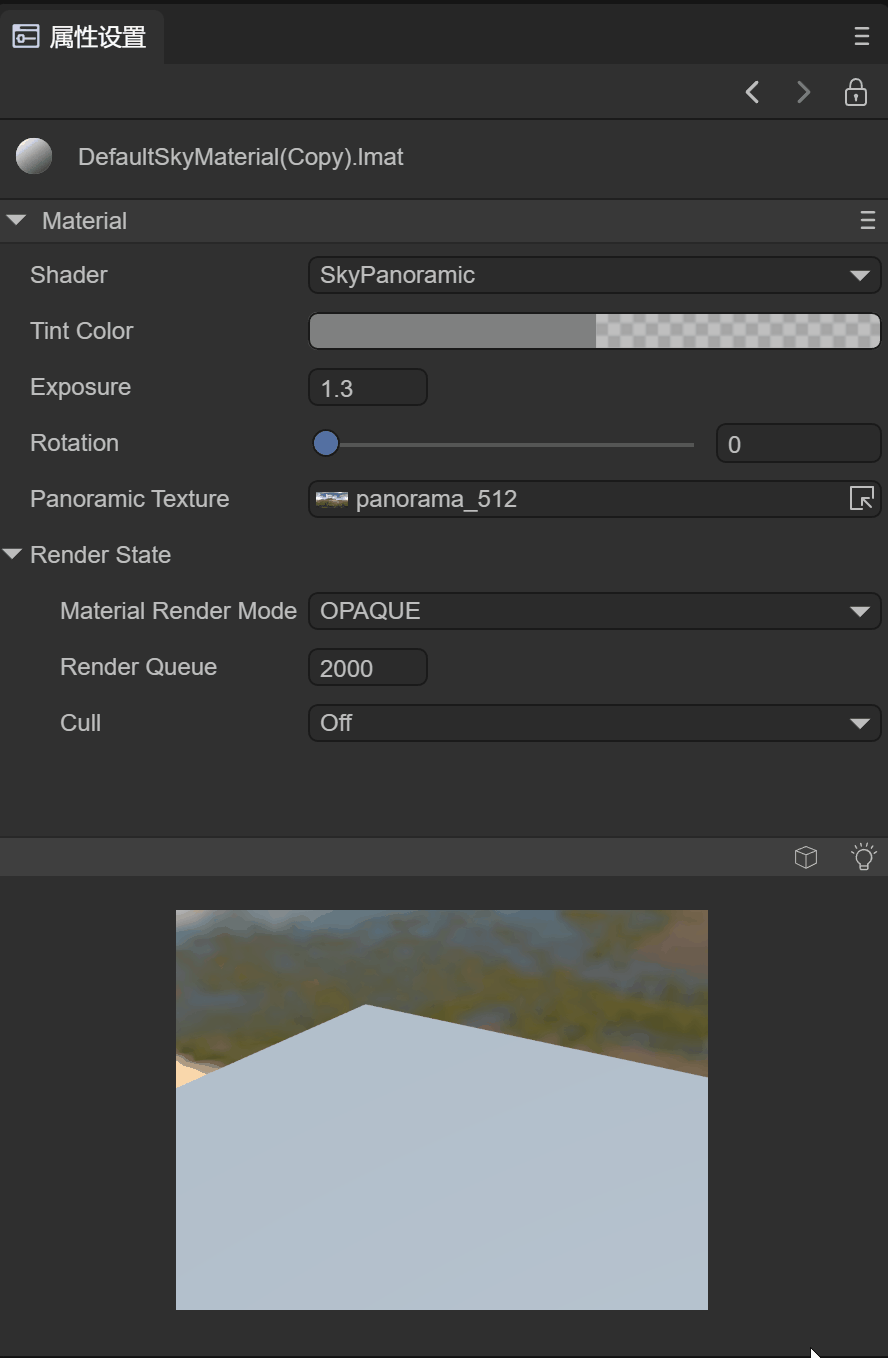Click the Render Queue input field
This screenshot has height=1358, width=888.
[367, 668]
